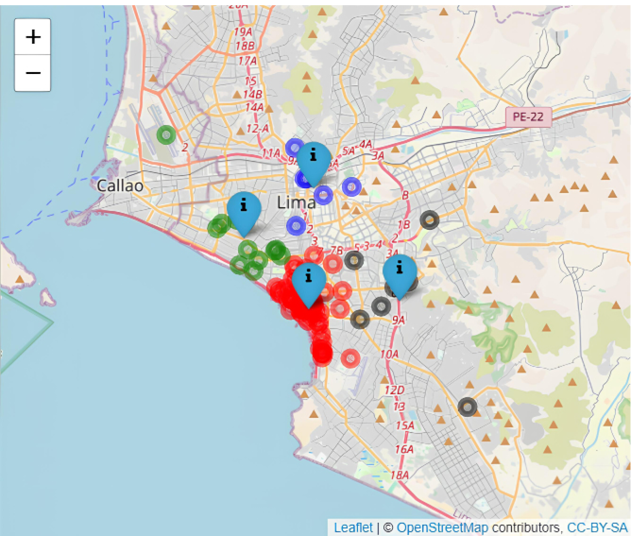Open the info marker over the red cluster
This screenshot has width=634, height=540.
click(309, 281)
